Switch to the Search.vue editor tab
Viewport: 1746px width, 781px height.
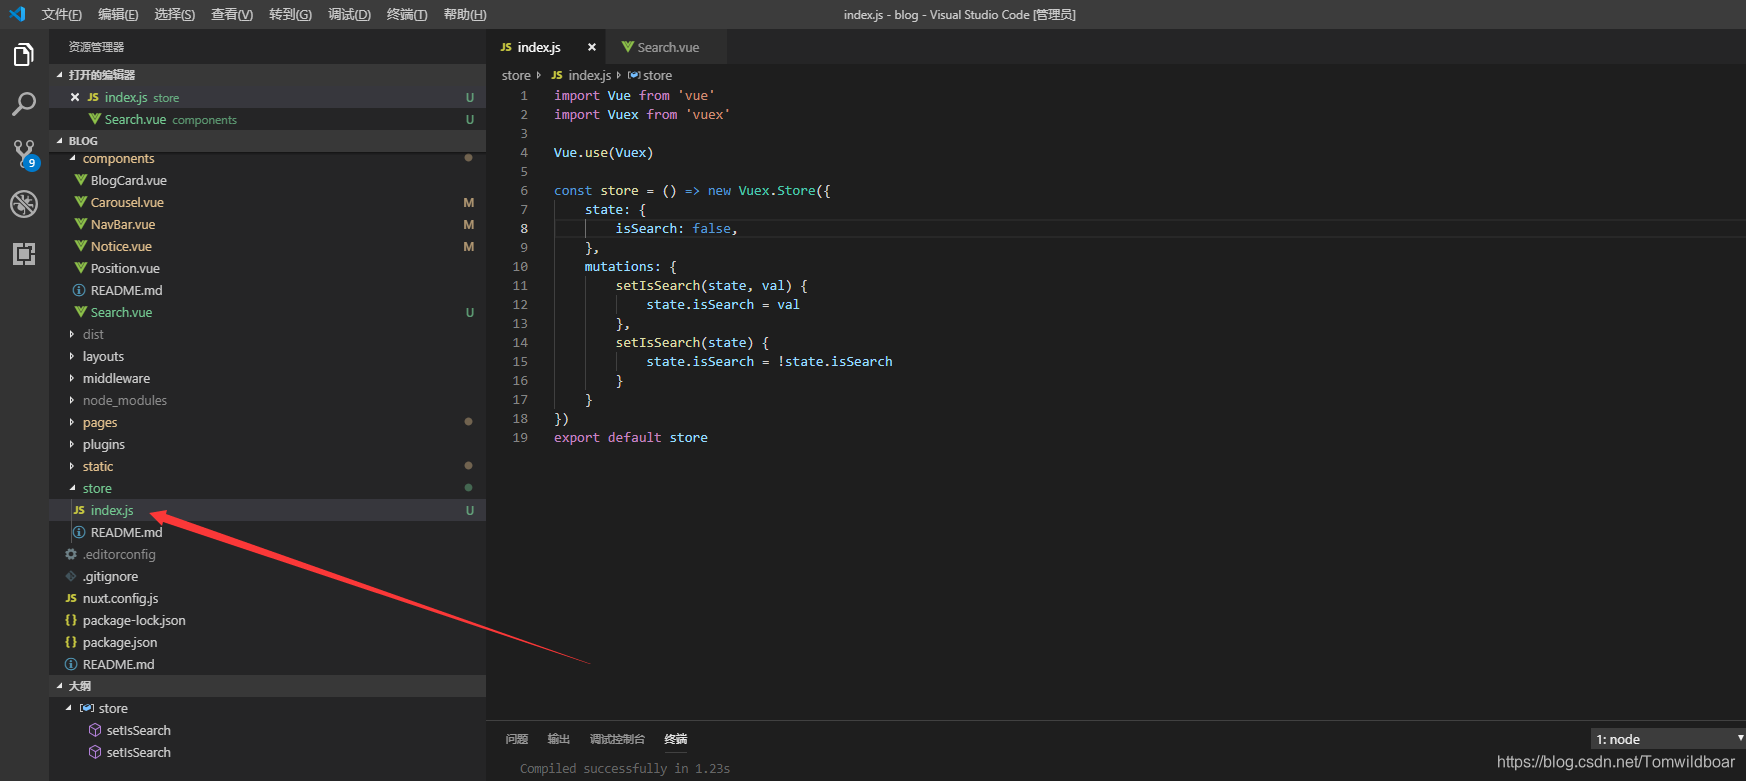[x=667, y=47]
